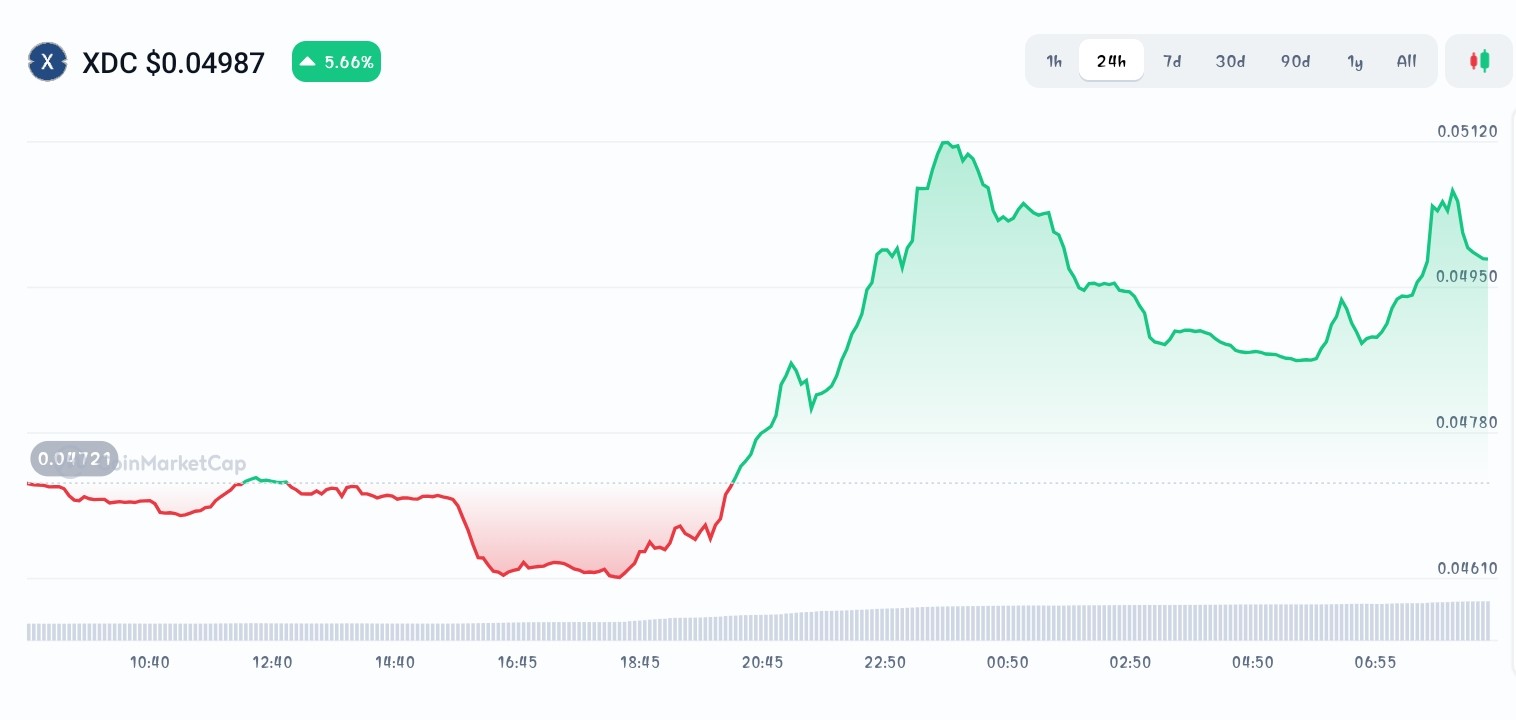Choose the 1y period option

point(1355,61)
